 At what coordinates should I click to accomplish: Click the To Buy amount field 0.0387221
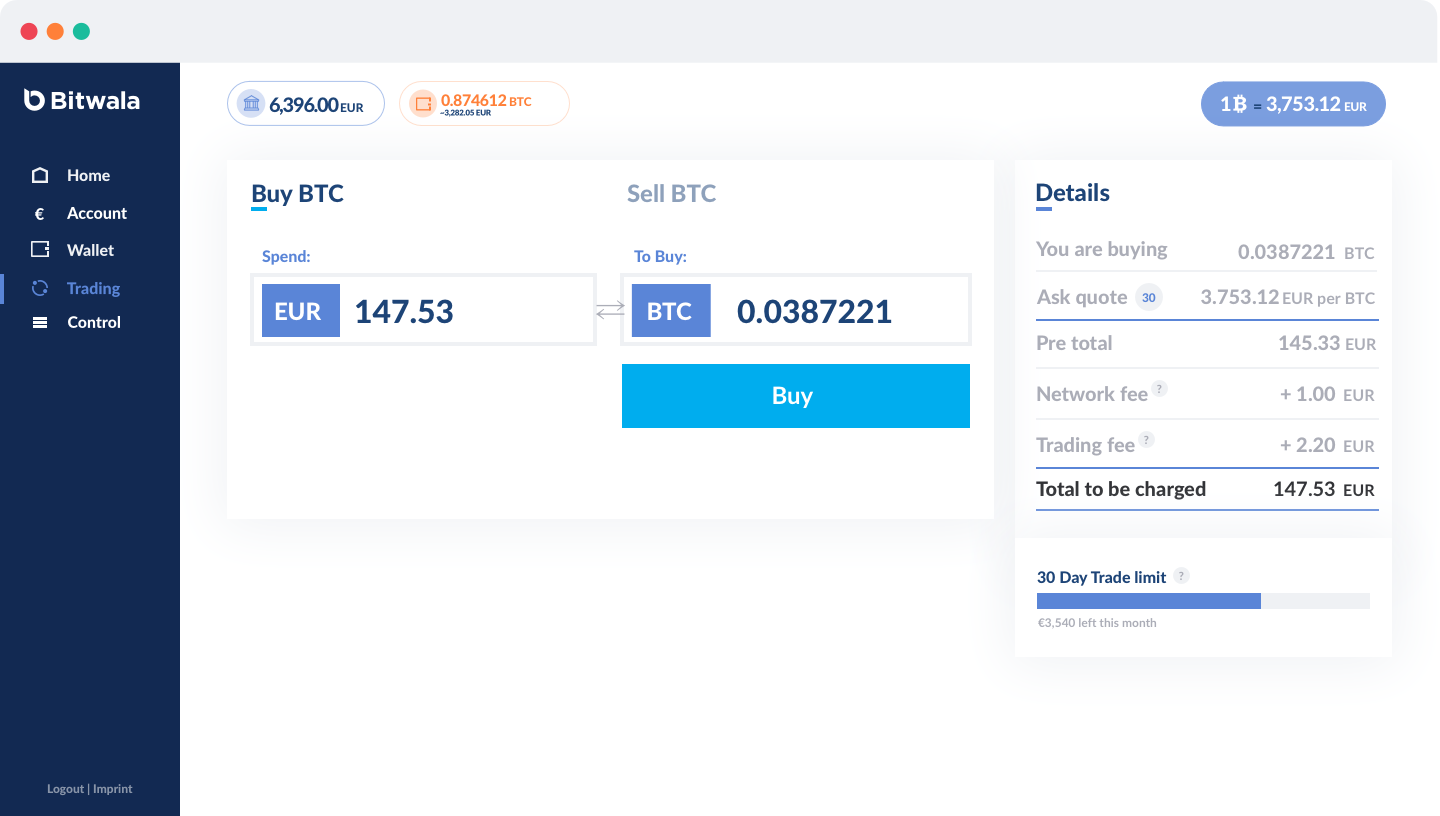click(x=796, y=310)
